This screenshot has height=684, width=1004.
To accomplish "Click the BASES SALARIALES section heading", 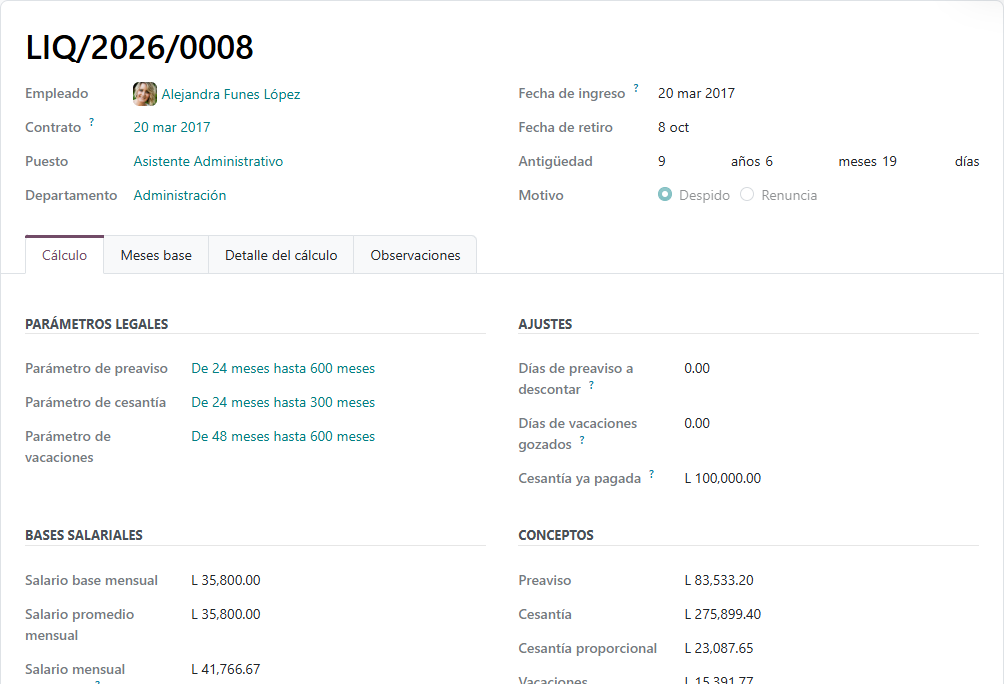I will click(x=84, y=535).
